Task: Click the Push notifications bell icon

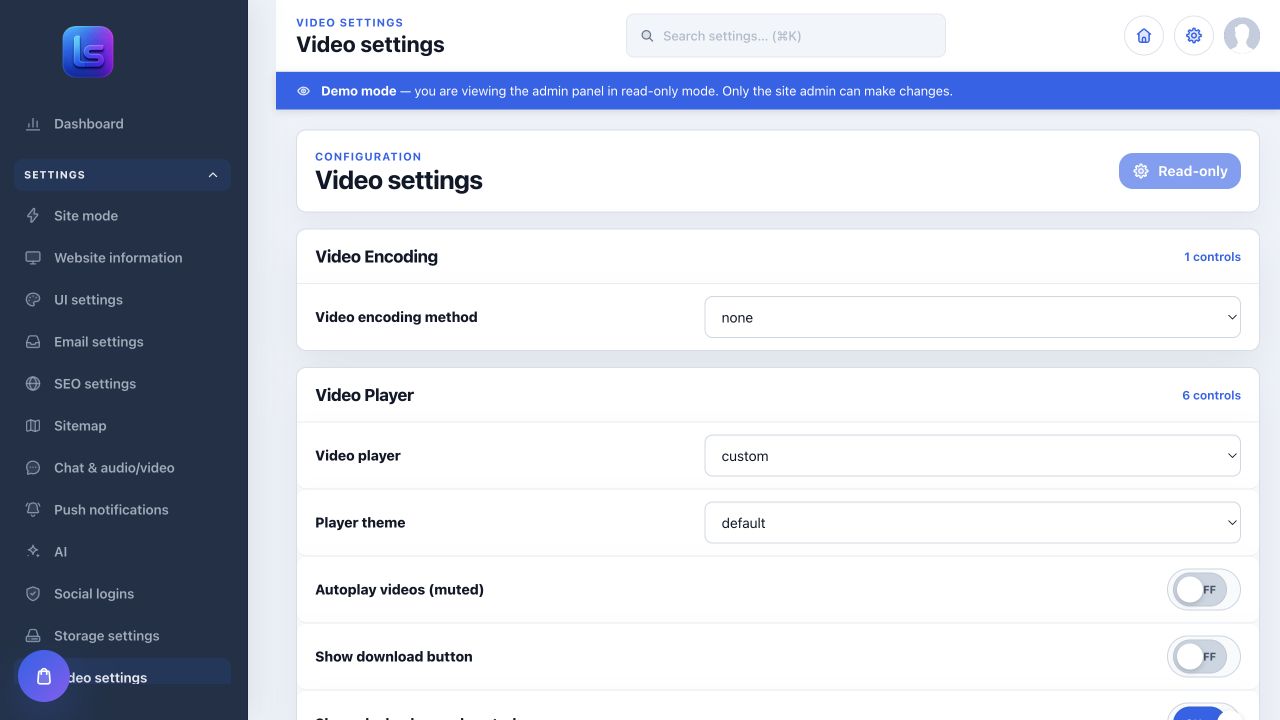Action: point(33,510)
